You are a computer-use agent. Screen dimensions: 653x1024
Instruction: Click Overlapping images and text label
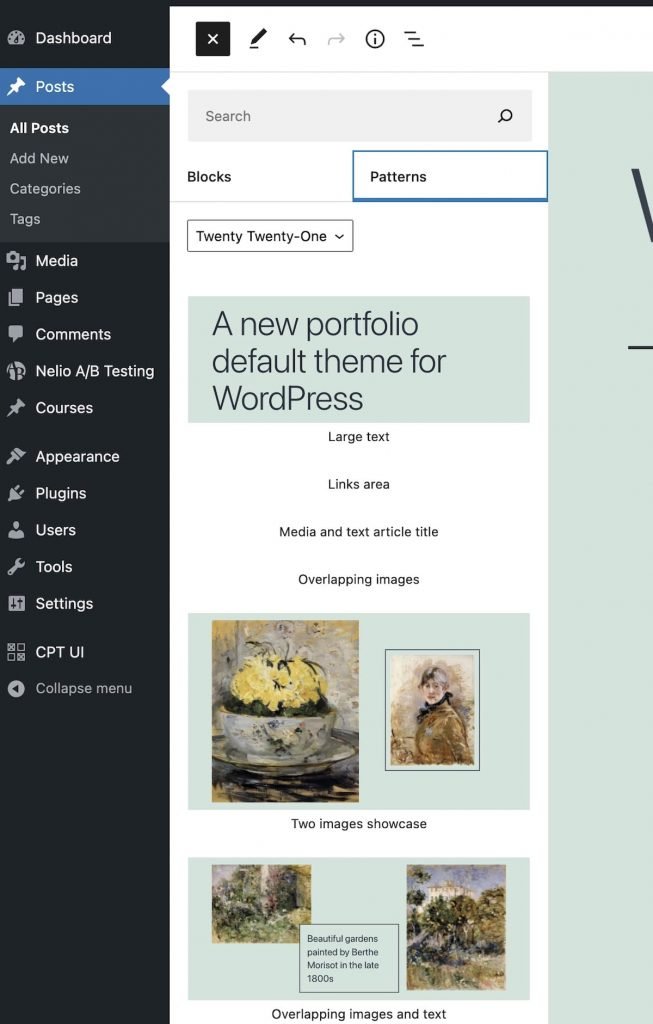click(358, 1014)
